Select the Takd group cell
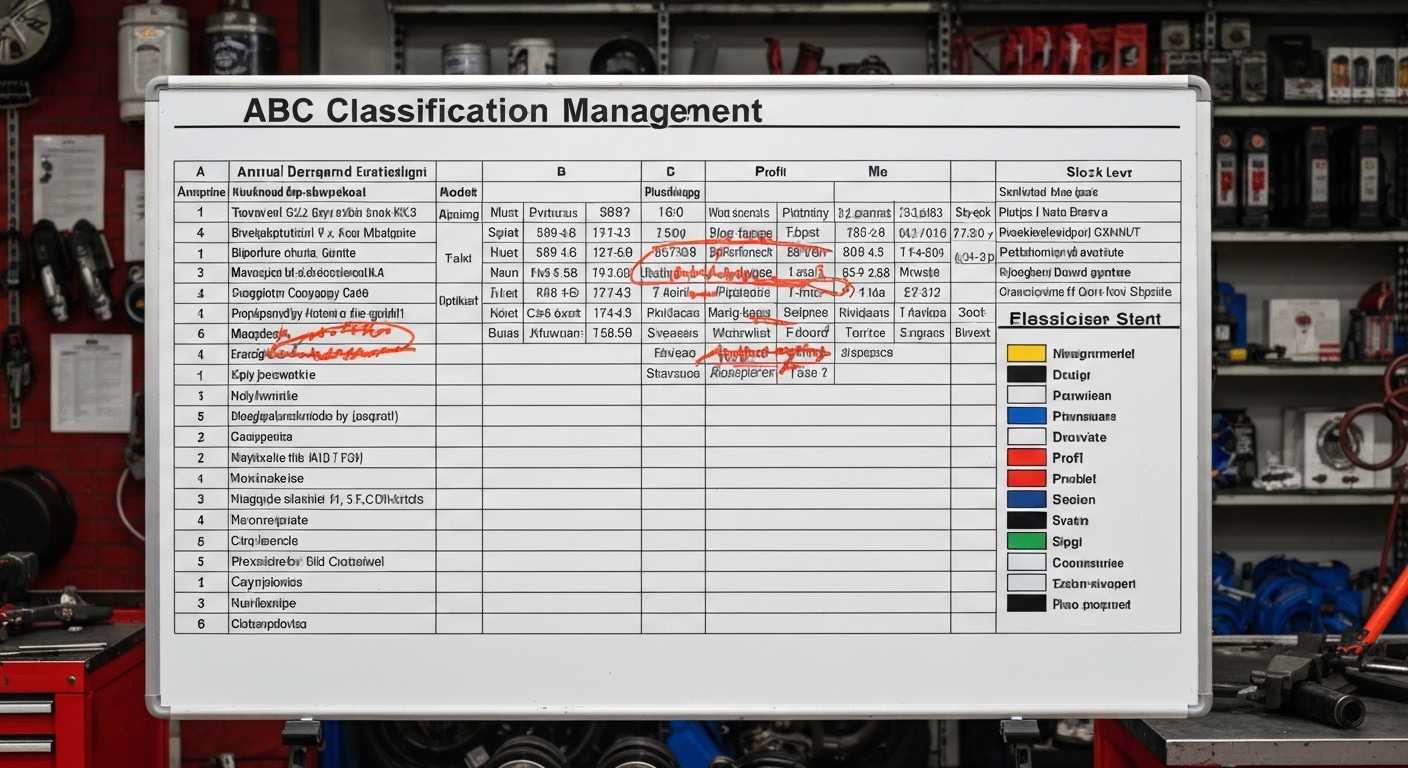This screenshot has height=768, width=1408. click(458, 257)
